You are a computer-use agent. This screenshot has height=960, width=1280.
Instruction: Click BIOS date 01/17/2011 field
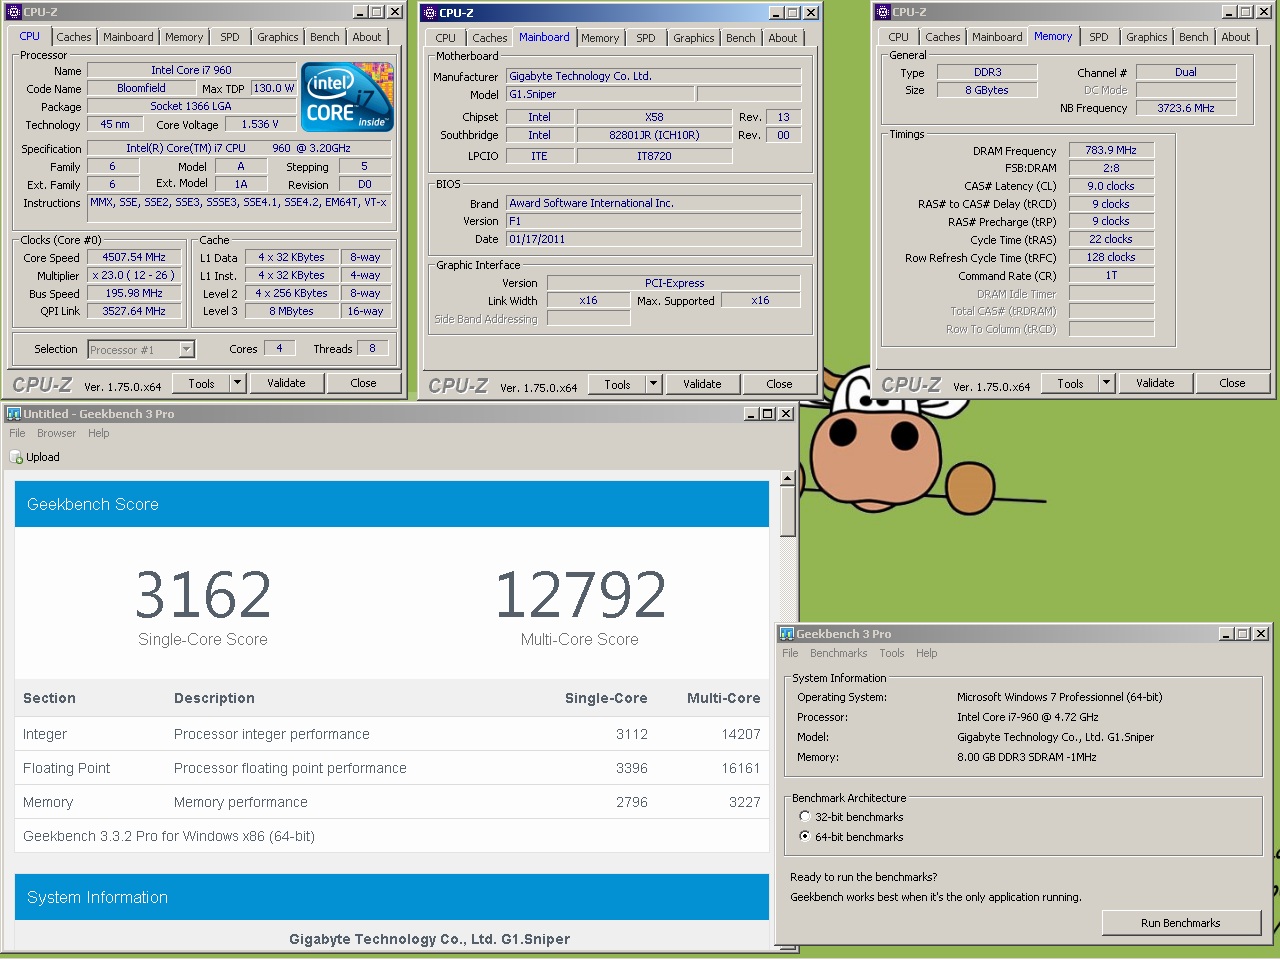[653, 239]
